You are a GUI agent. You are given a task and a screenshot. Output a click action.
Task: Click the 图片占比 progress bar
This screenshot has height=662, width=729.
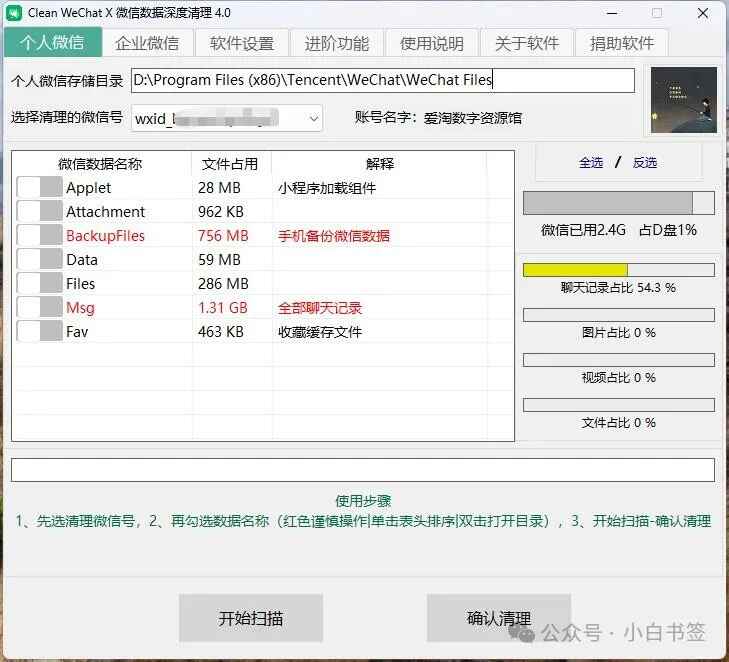619,315
